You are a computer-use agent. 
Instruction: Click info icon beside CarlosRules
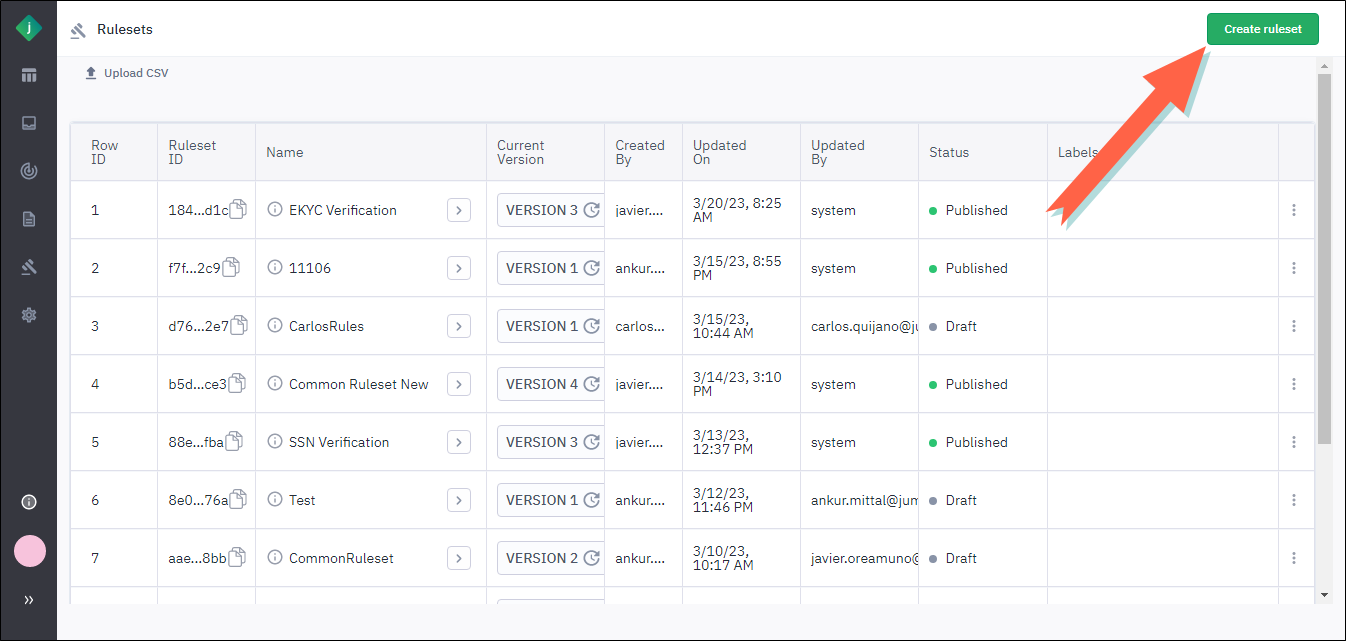tap(275, 326)
